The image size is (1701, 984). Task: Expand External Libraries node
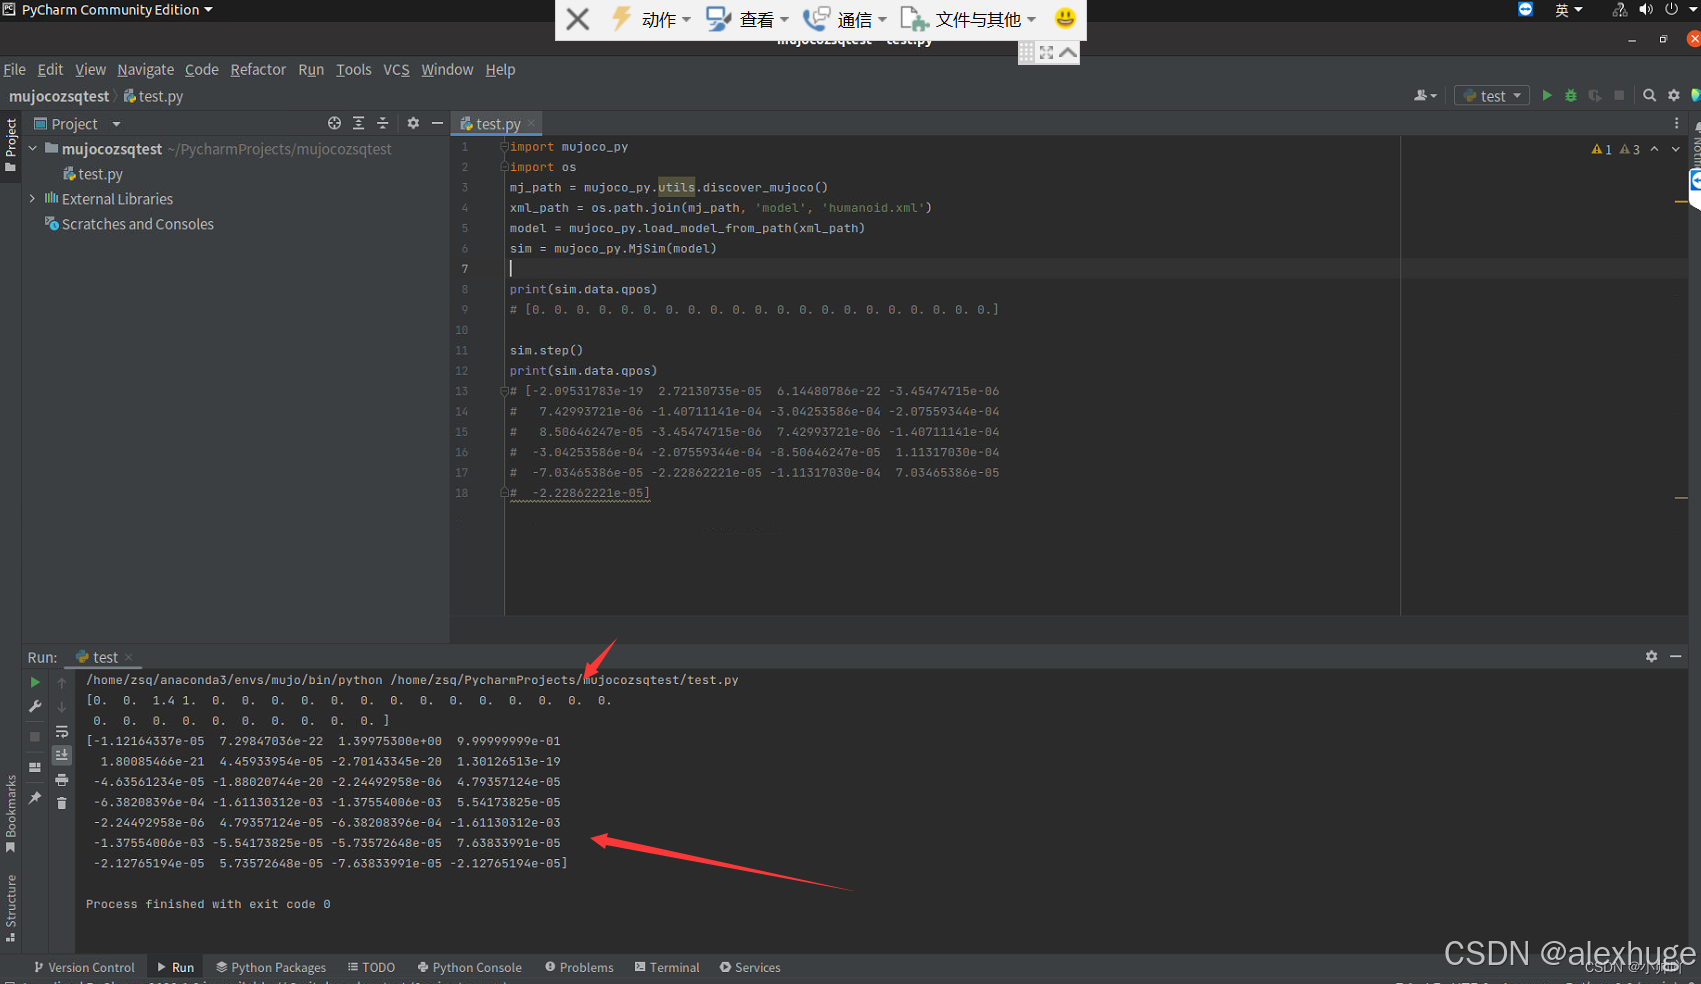tap(33, 199)
